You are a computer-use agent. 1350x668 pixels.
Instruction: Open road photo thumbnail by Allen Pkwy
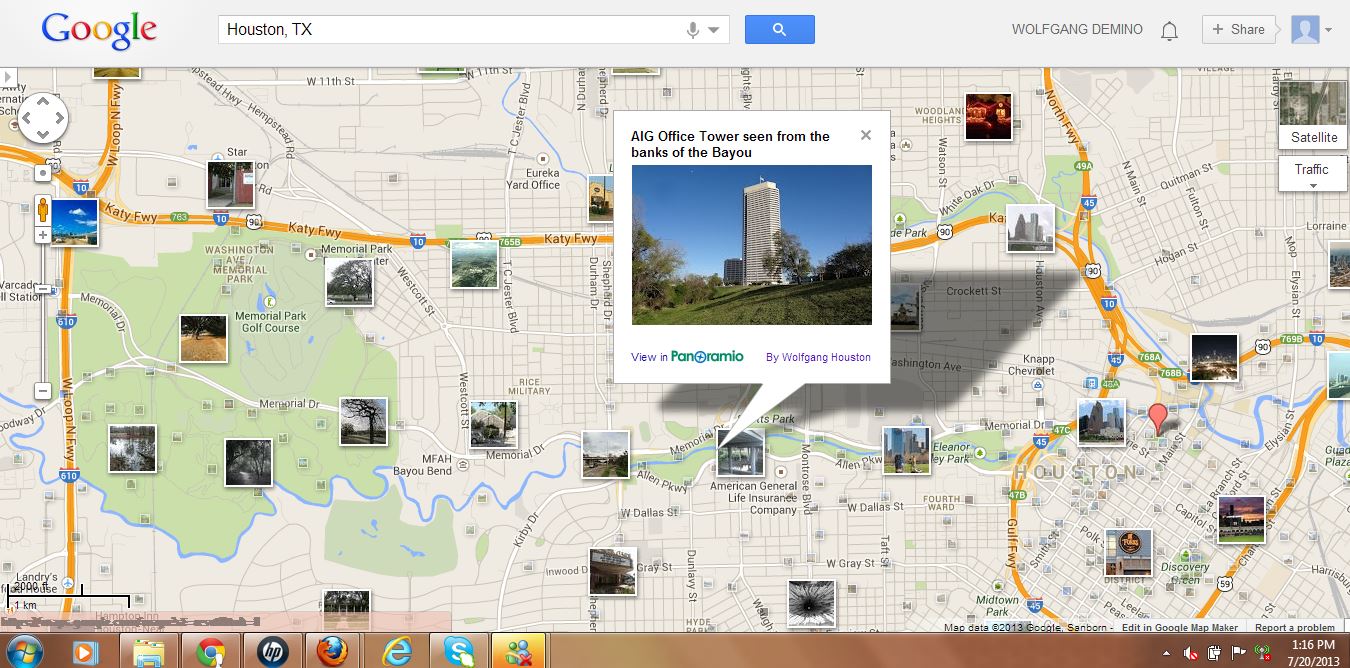[x=606, y=454]
